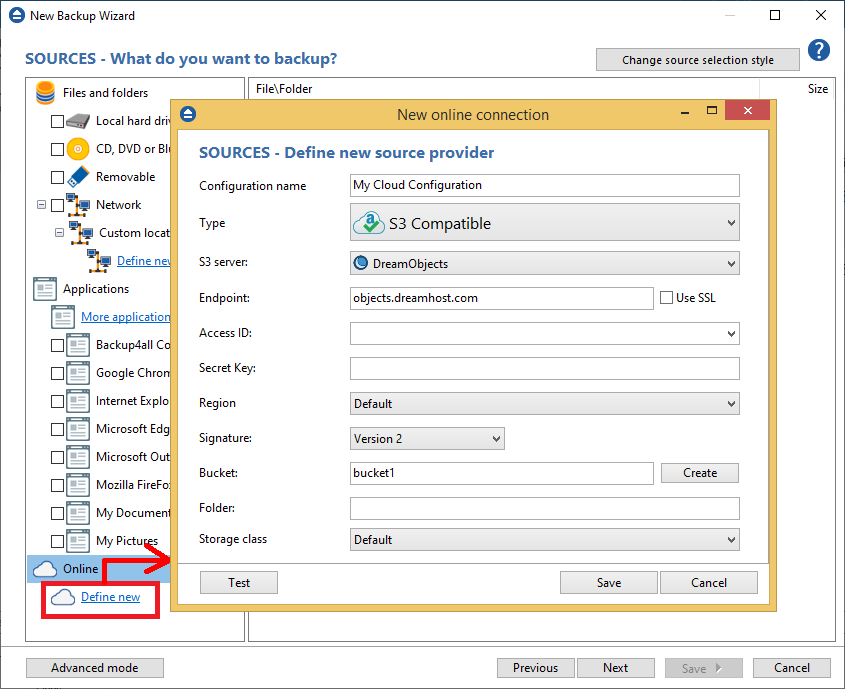Viewport: 845px width, 689px height.
Task: Click the Bucket field
Action: (502, 473)
